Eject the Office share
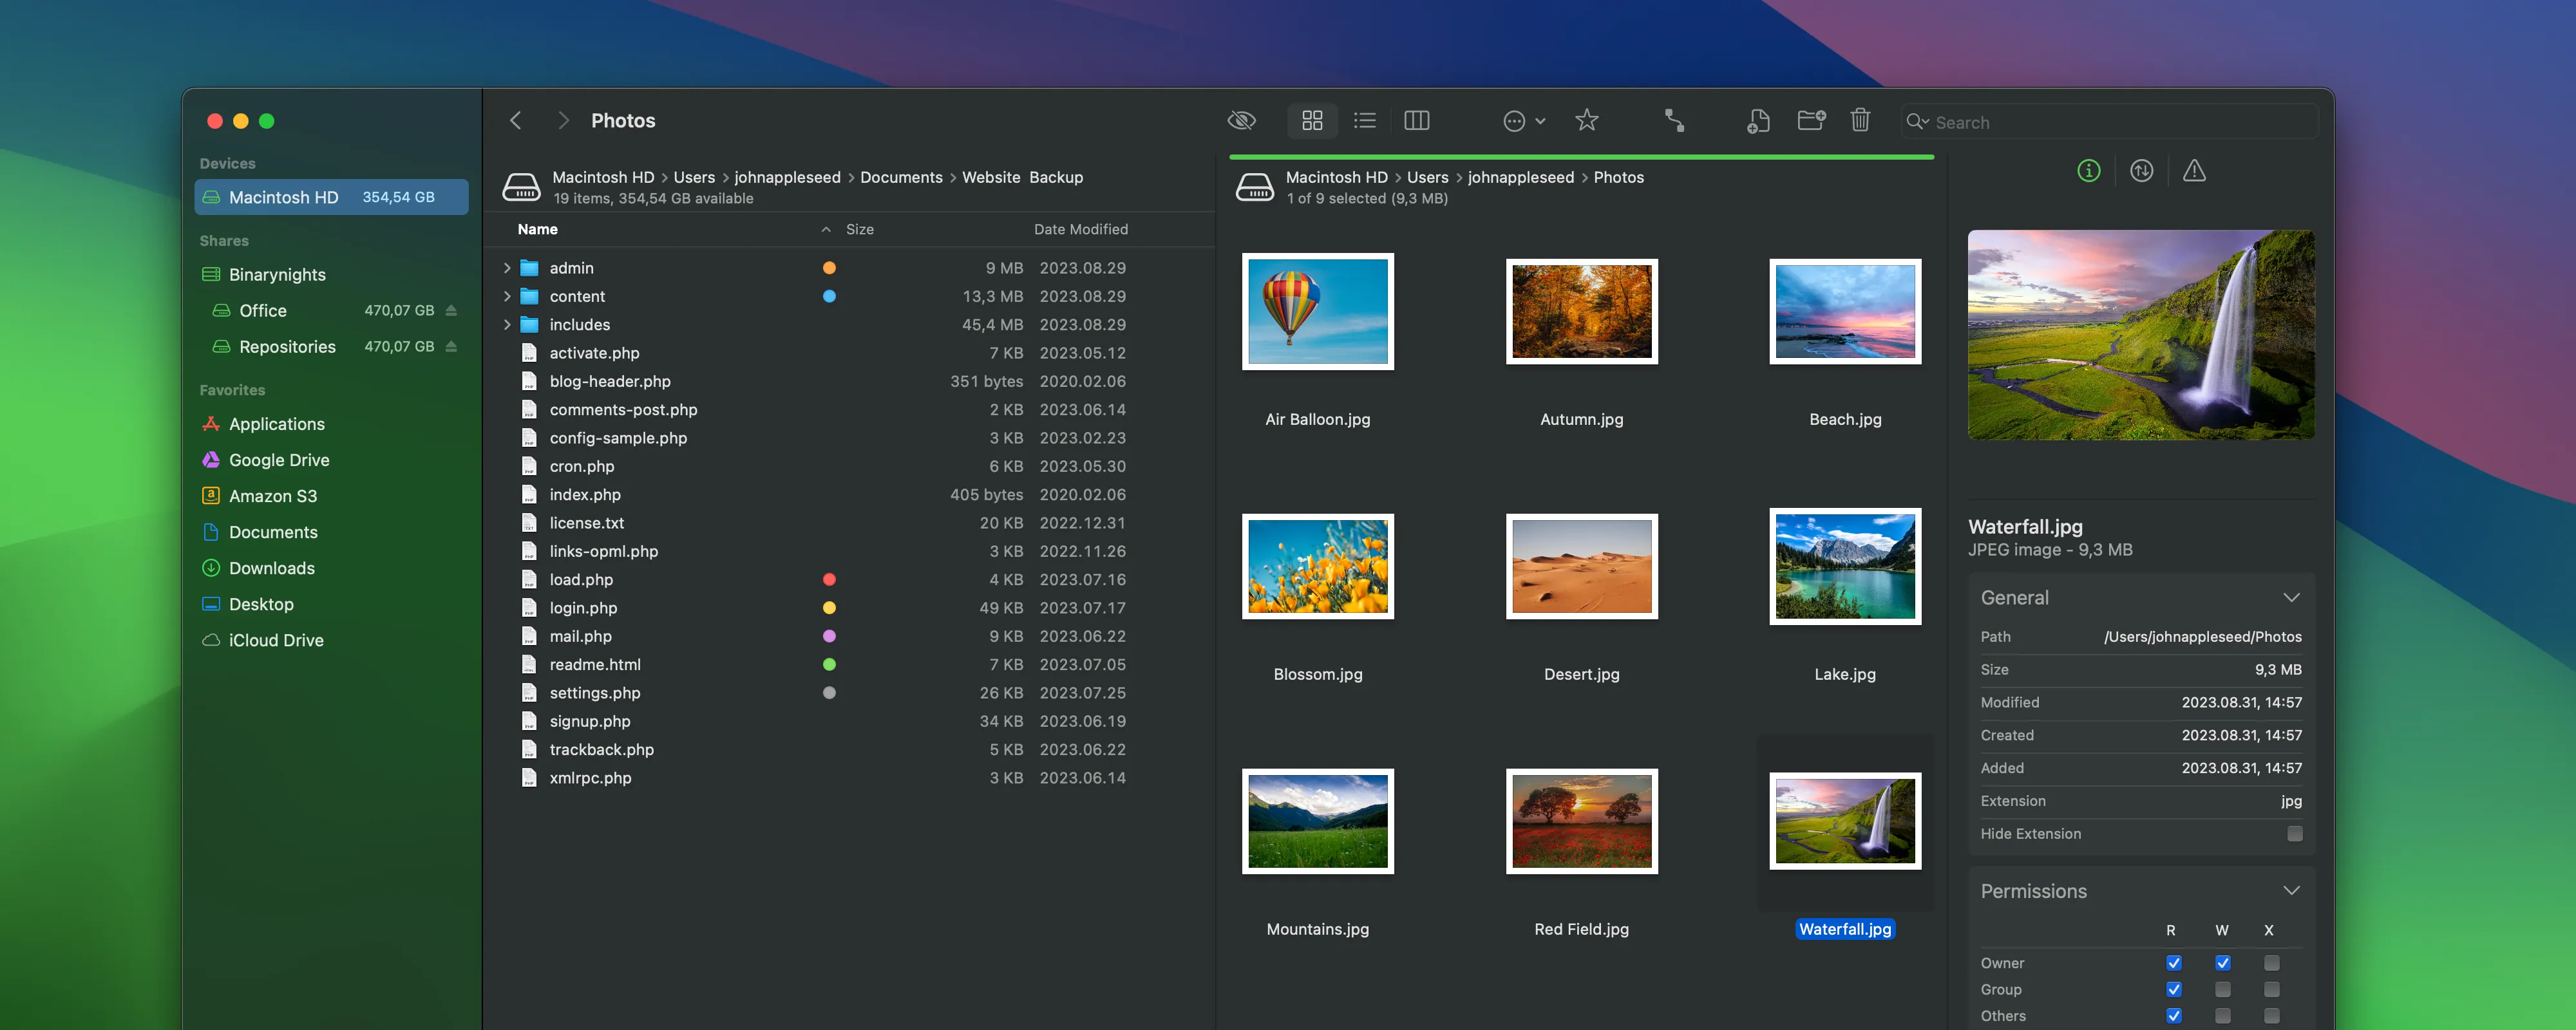The image size is (2576, 1030). coord(451,311)
